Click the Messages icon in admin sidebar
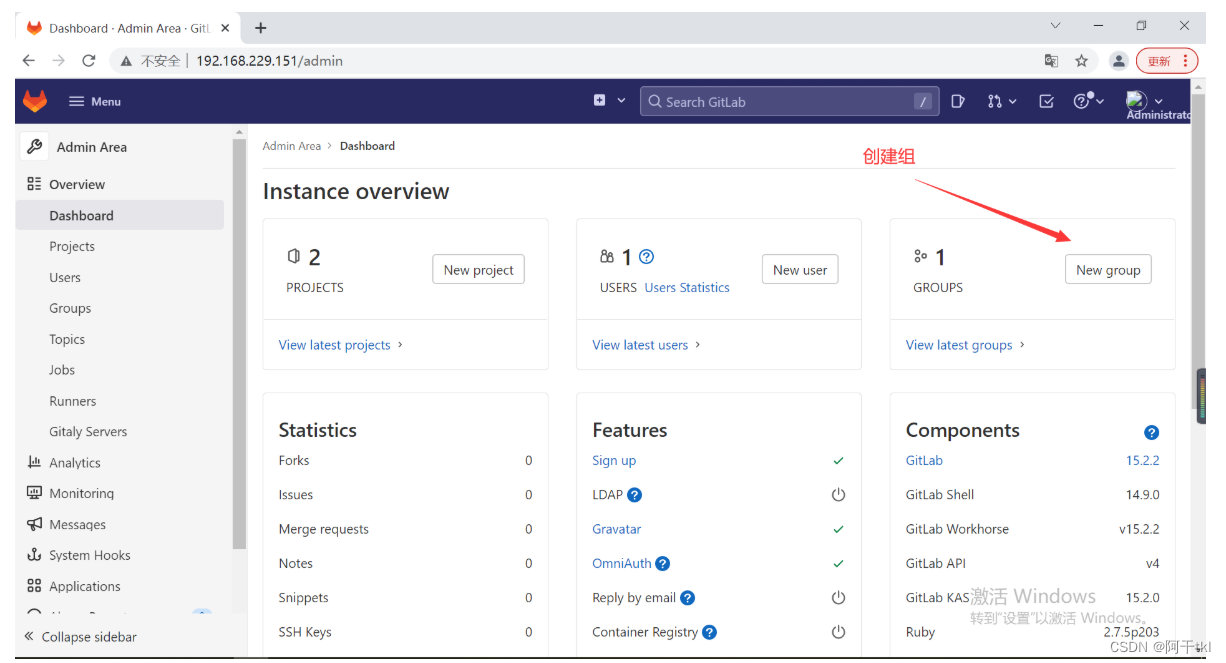Image resolution: width=1226 pixels, height=663 pixels. (x=33, y=524)
